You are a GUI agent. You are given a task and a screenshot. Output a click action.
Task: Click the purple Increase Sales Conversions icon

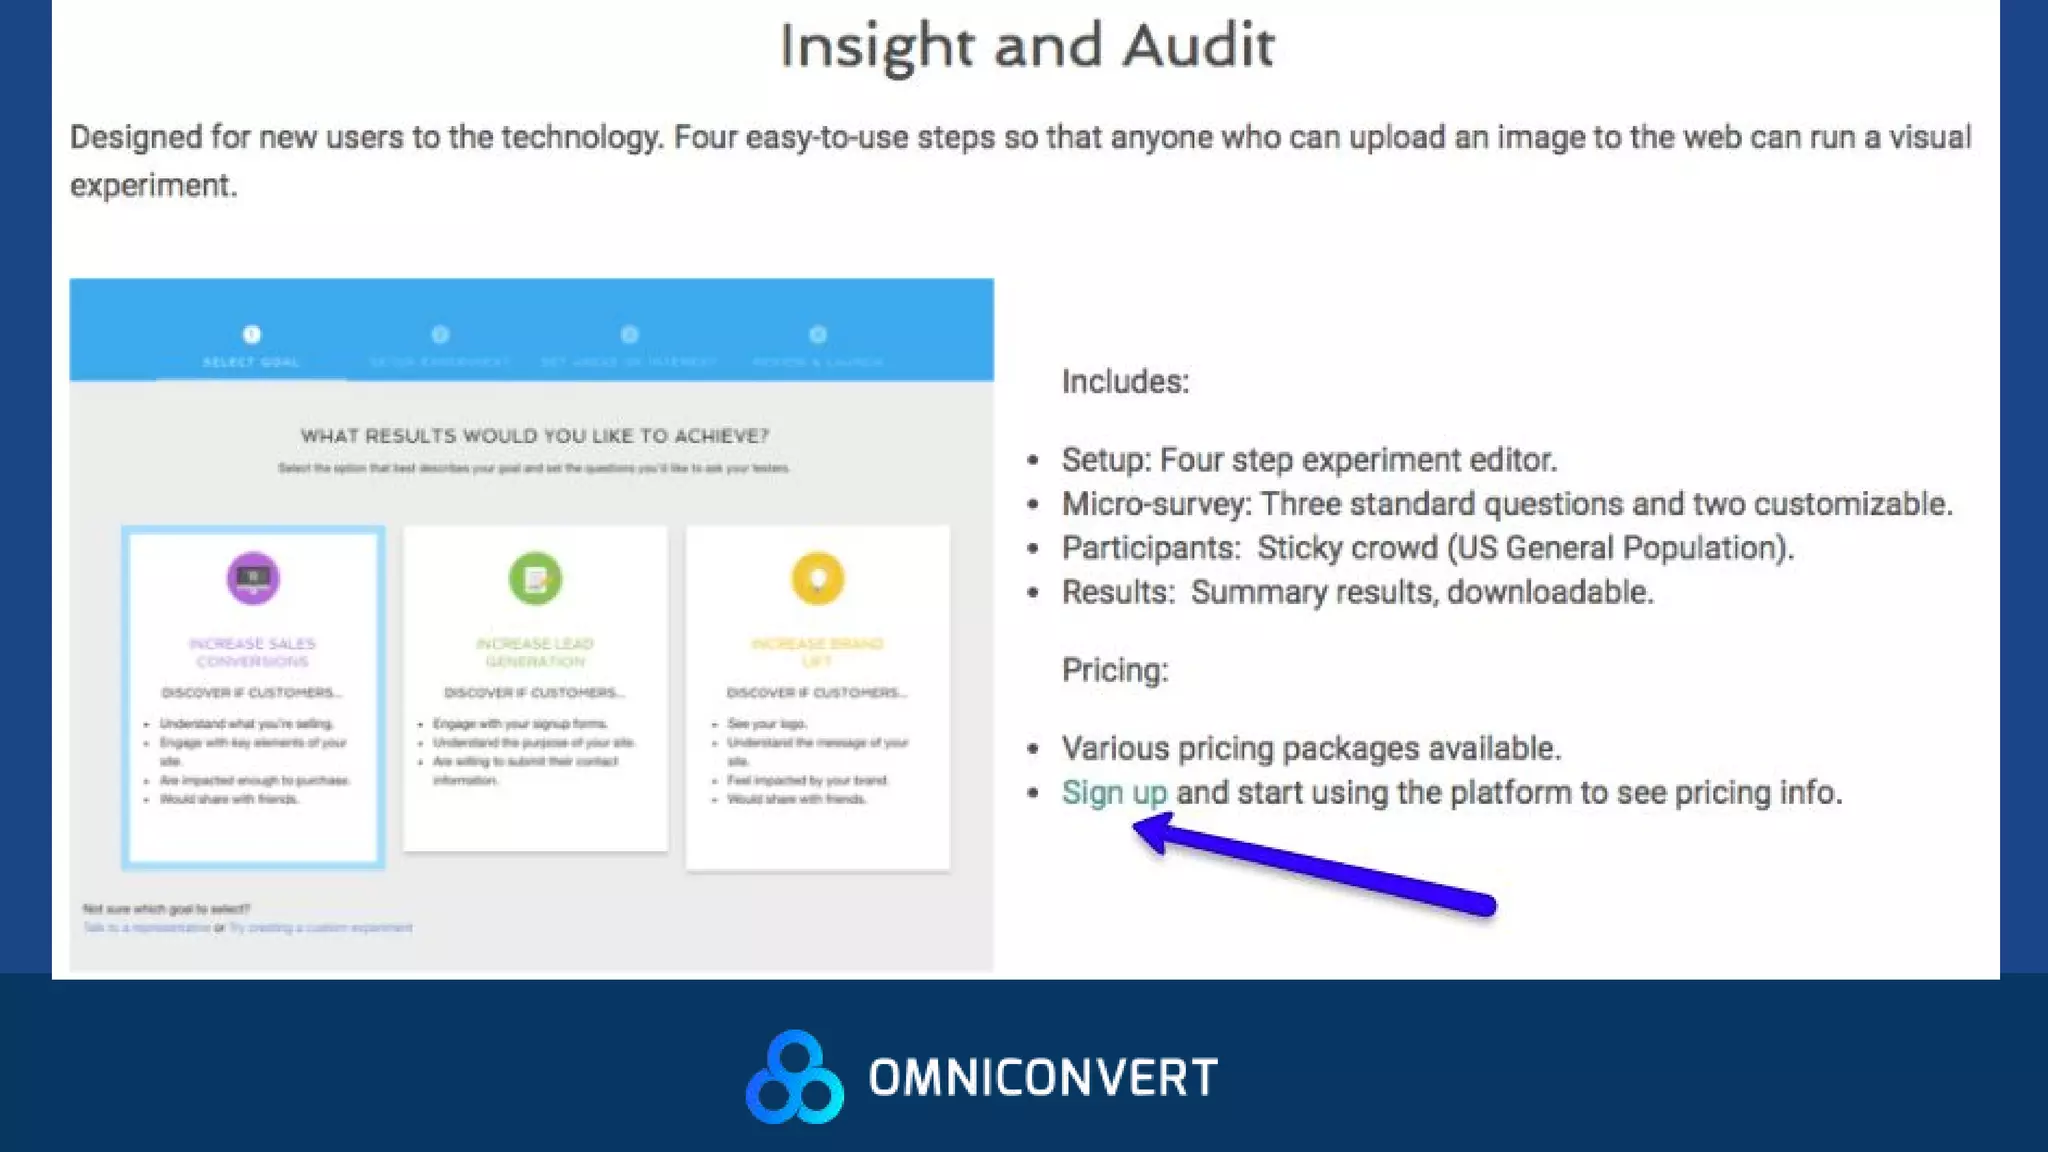pyautogui.click(x=252, y=578)
